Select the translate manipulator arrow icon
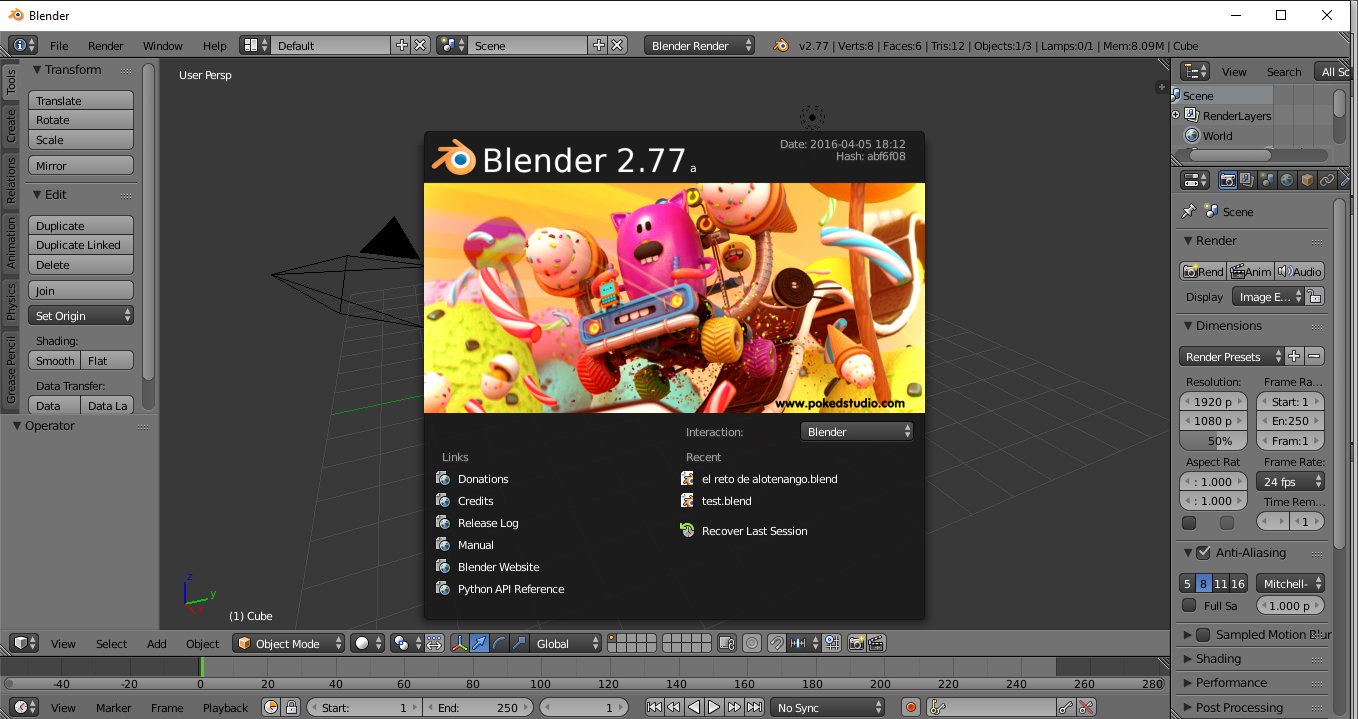Screen dimensions: 1358x719 pos(479,643)
